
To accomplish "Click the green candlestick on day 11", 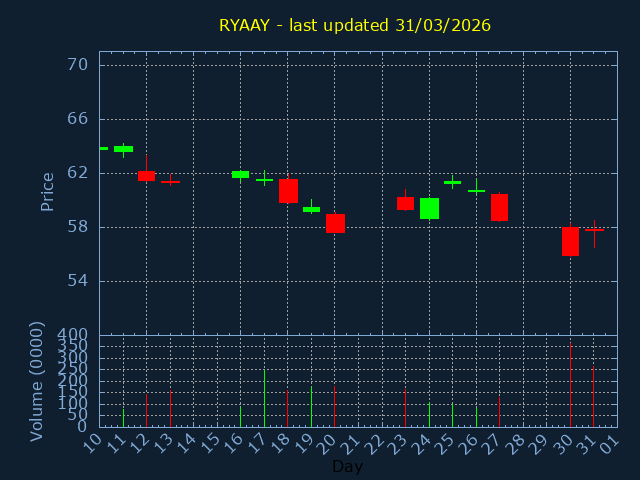I will pos(123,149).
